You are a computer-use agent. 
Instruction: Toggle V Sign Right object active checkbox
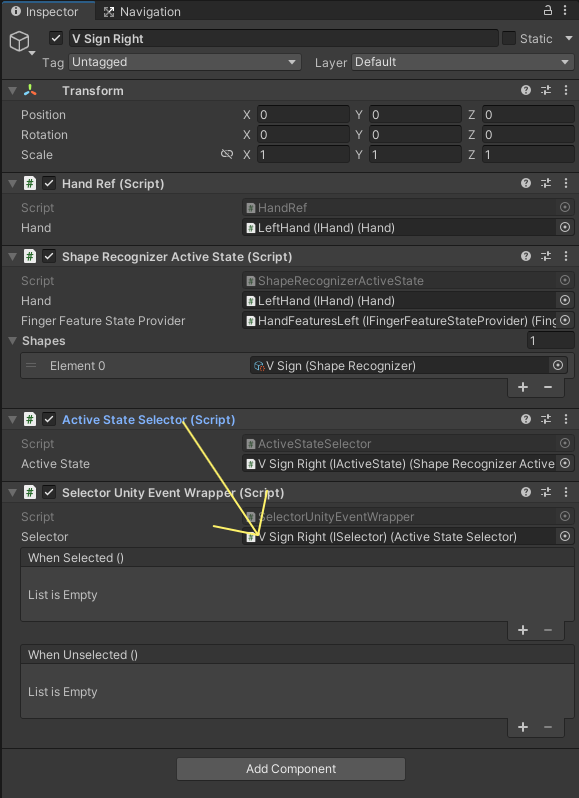click(x=56, y=38)
